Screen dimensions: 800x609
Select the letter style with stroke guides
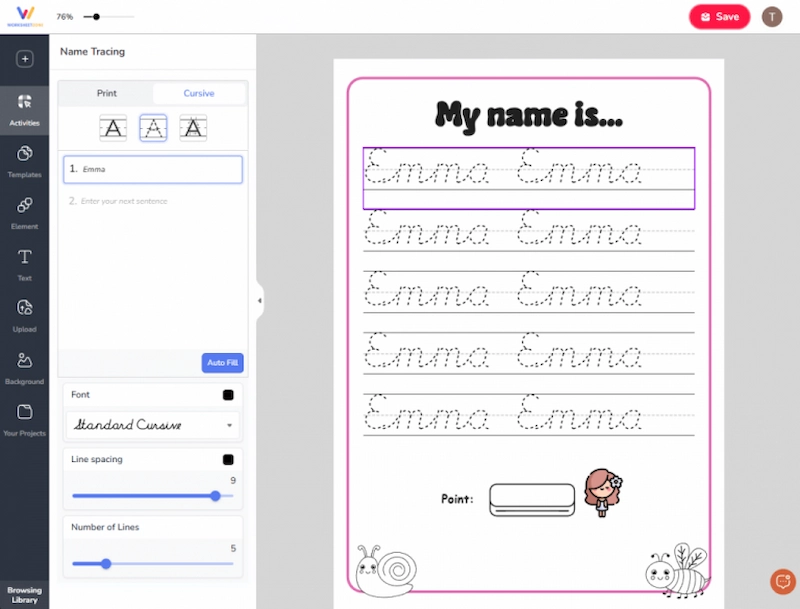click(x=191, y=127)
